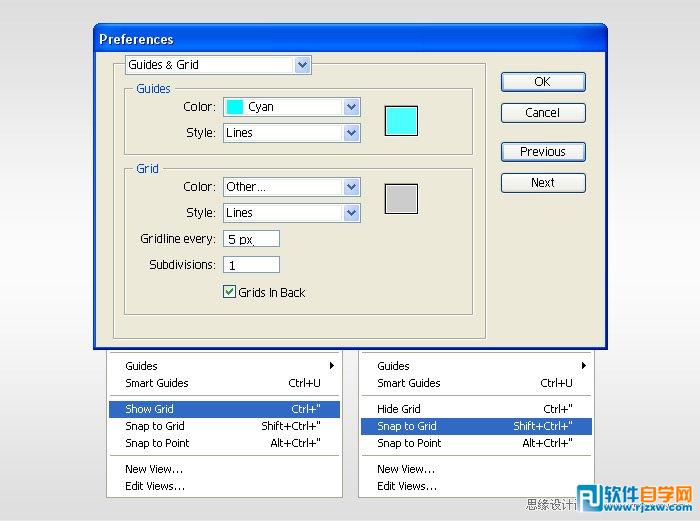The image size is (700, 521).
Task: Open the Grid Color dropdown showing Other
Action: click(292, 187)
